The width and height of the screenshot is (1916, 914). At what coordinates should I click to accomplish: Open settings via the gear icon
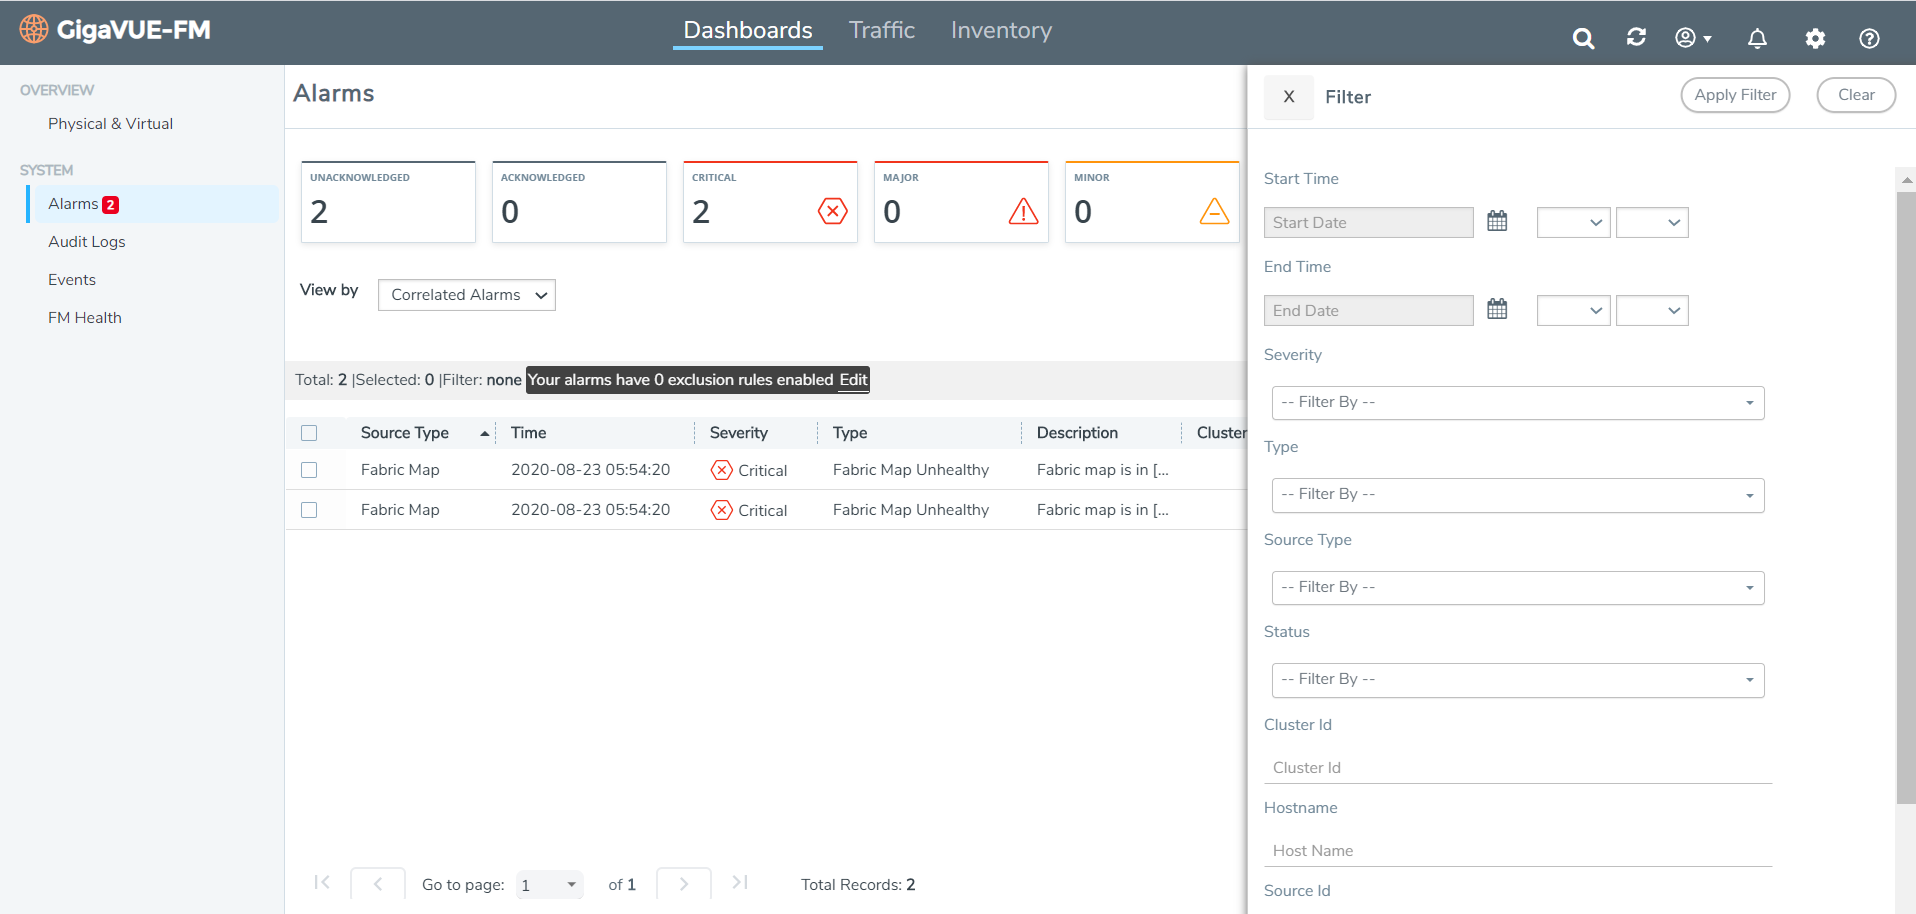tap(1815, 38)
